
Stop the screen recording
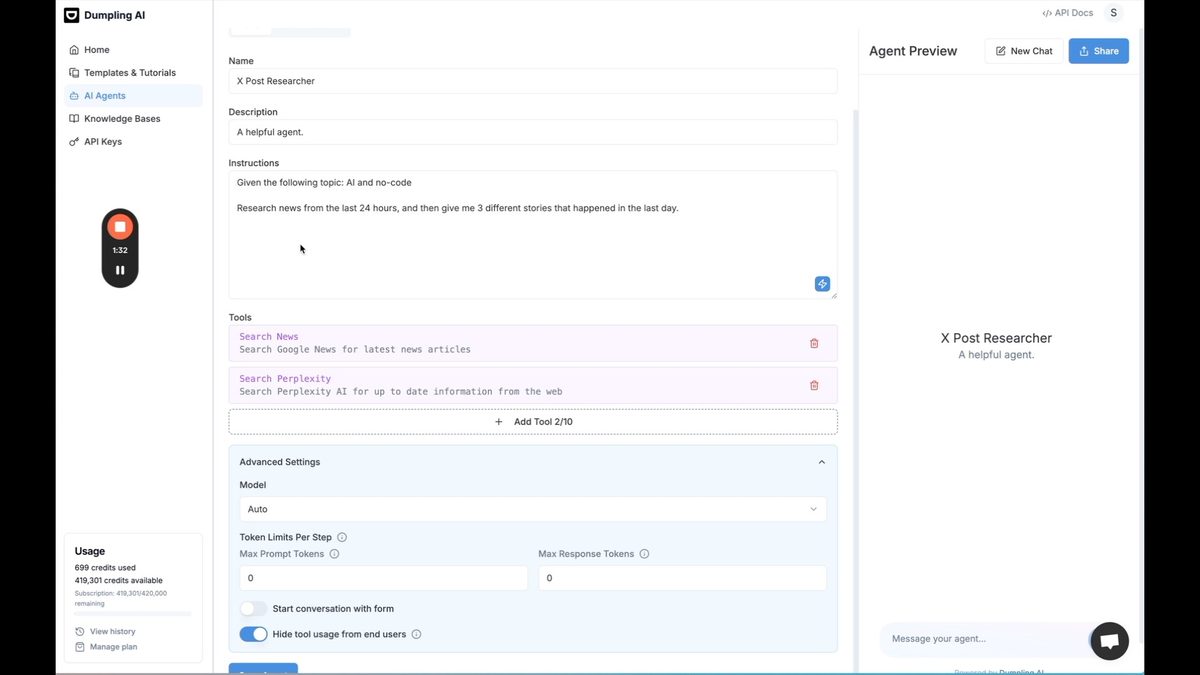click(x=120, y=227)
